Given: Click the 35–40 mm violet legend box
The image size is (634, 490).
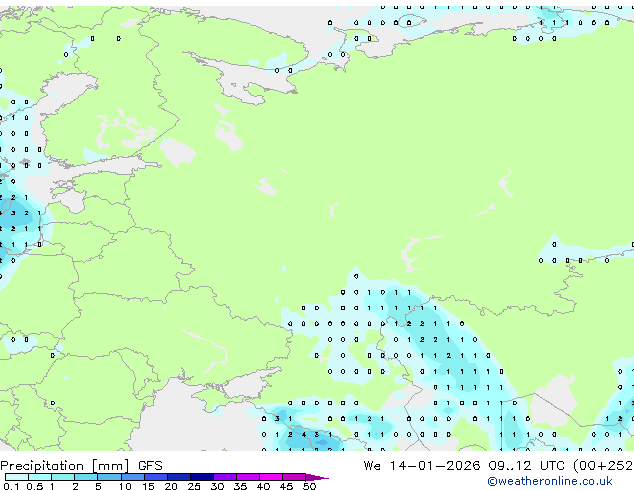Looking at the screenshot, I should (x=248, y=477).
